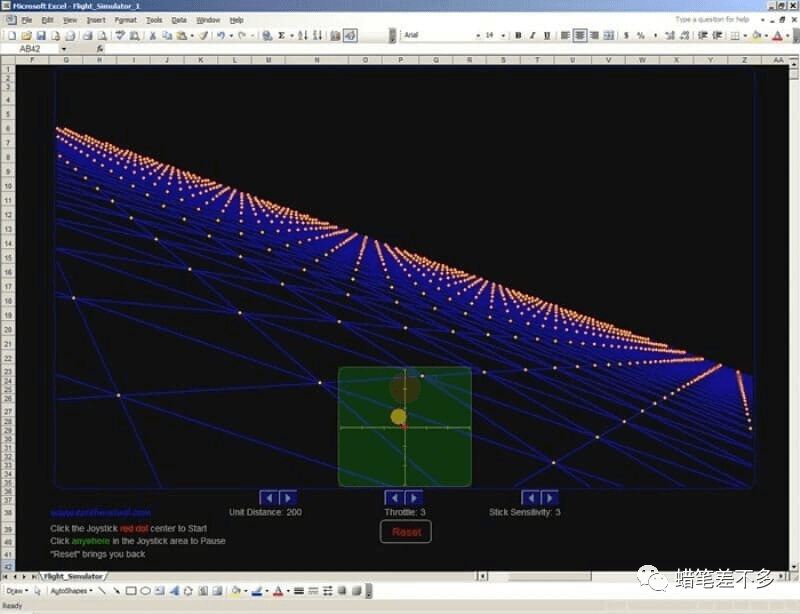This screenshot has height=614, width=800.
Task: Run spelling check from the toolbar
Action: [x=120, y=35]
